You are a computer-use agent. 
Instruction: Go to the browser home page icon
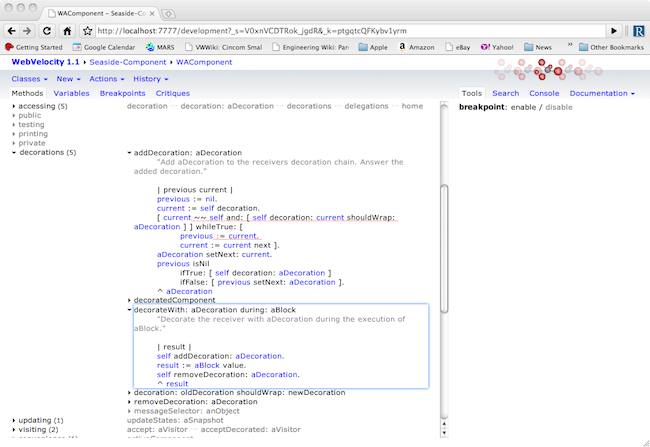click(x=68, y=30)
